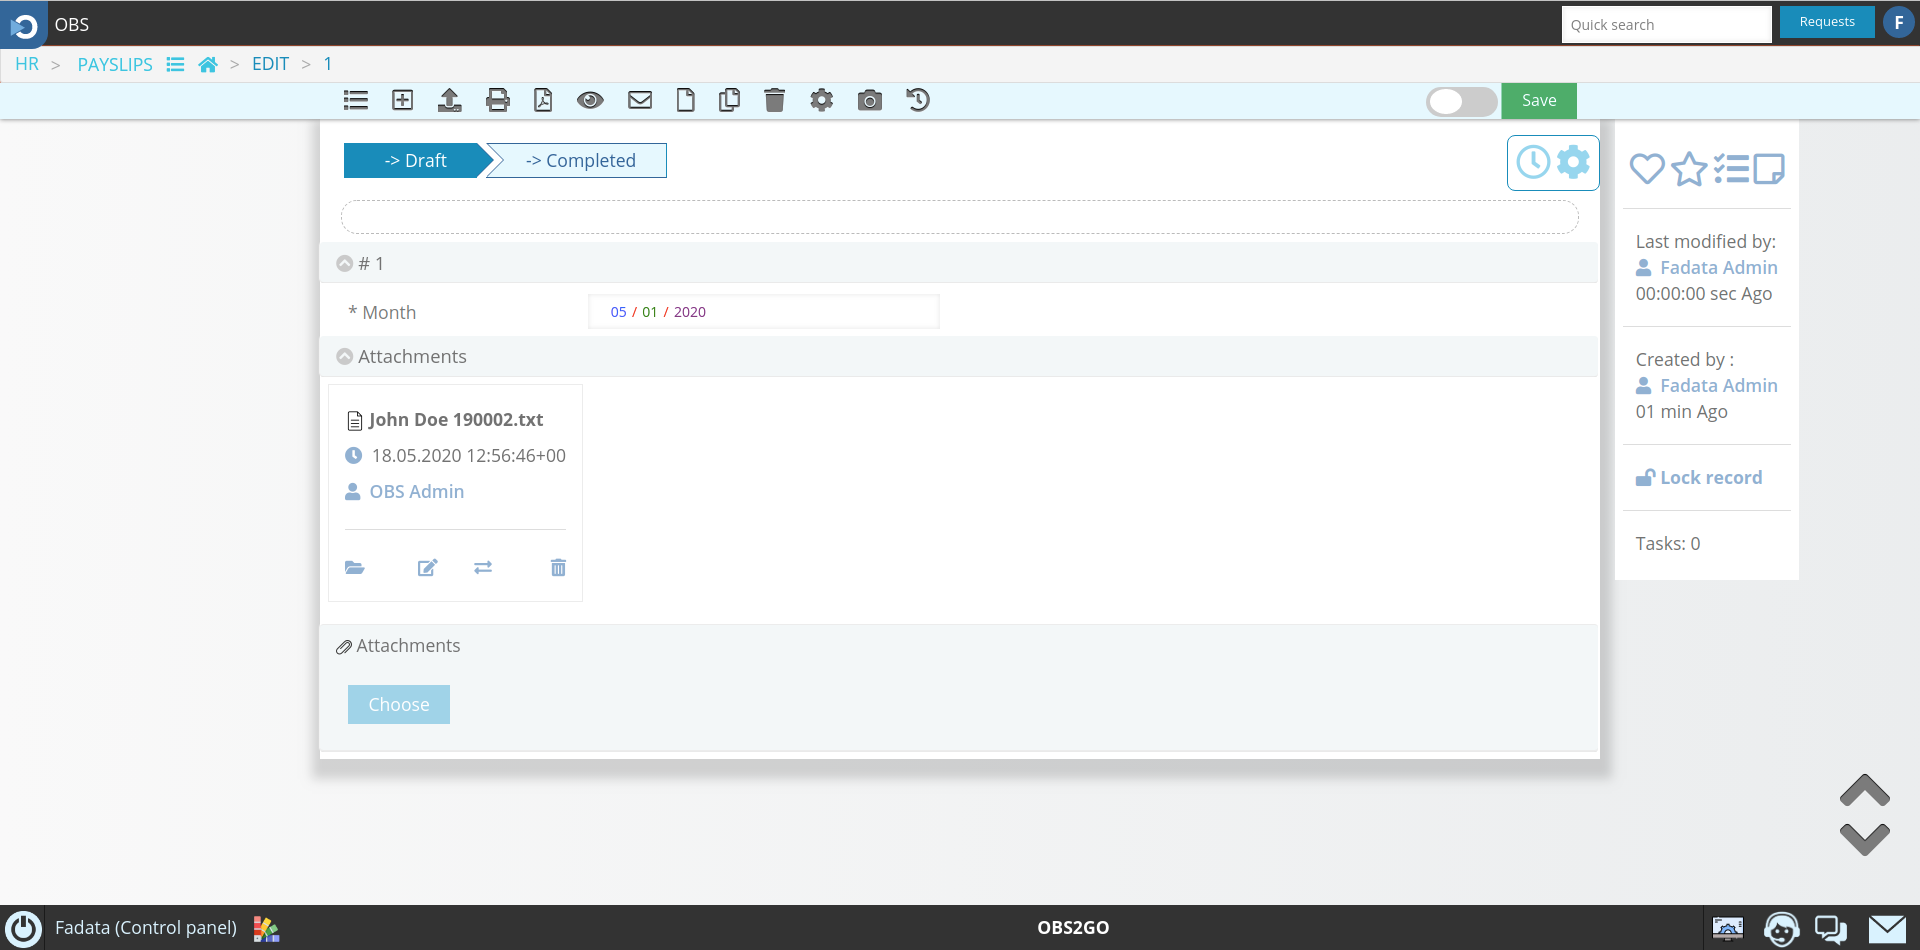Print the payslip record
The width and height of the screenshot is (1920, 950).
click(x=498, y=100)
